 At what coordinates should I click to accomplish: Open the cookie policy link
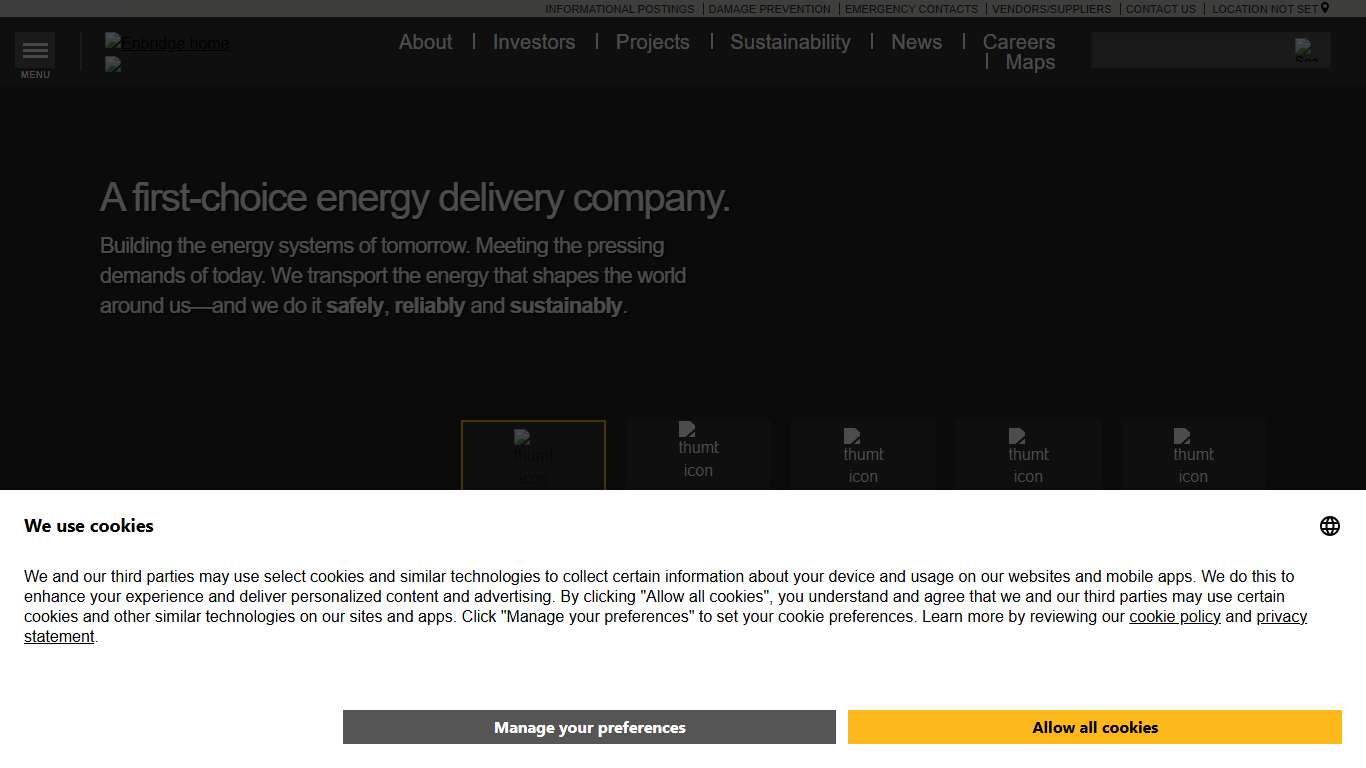[x=1174, y=616]
